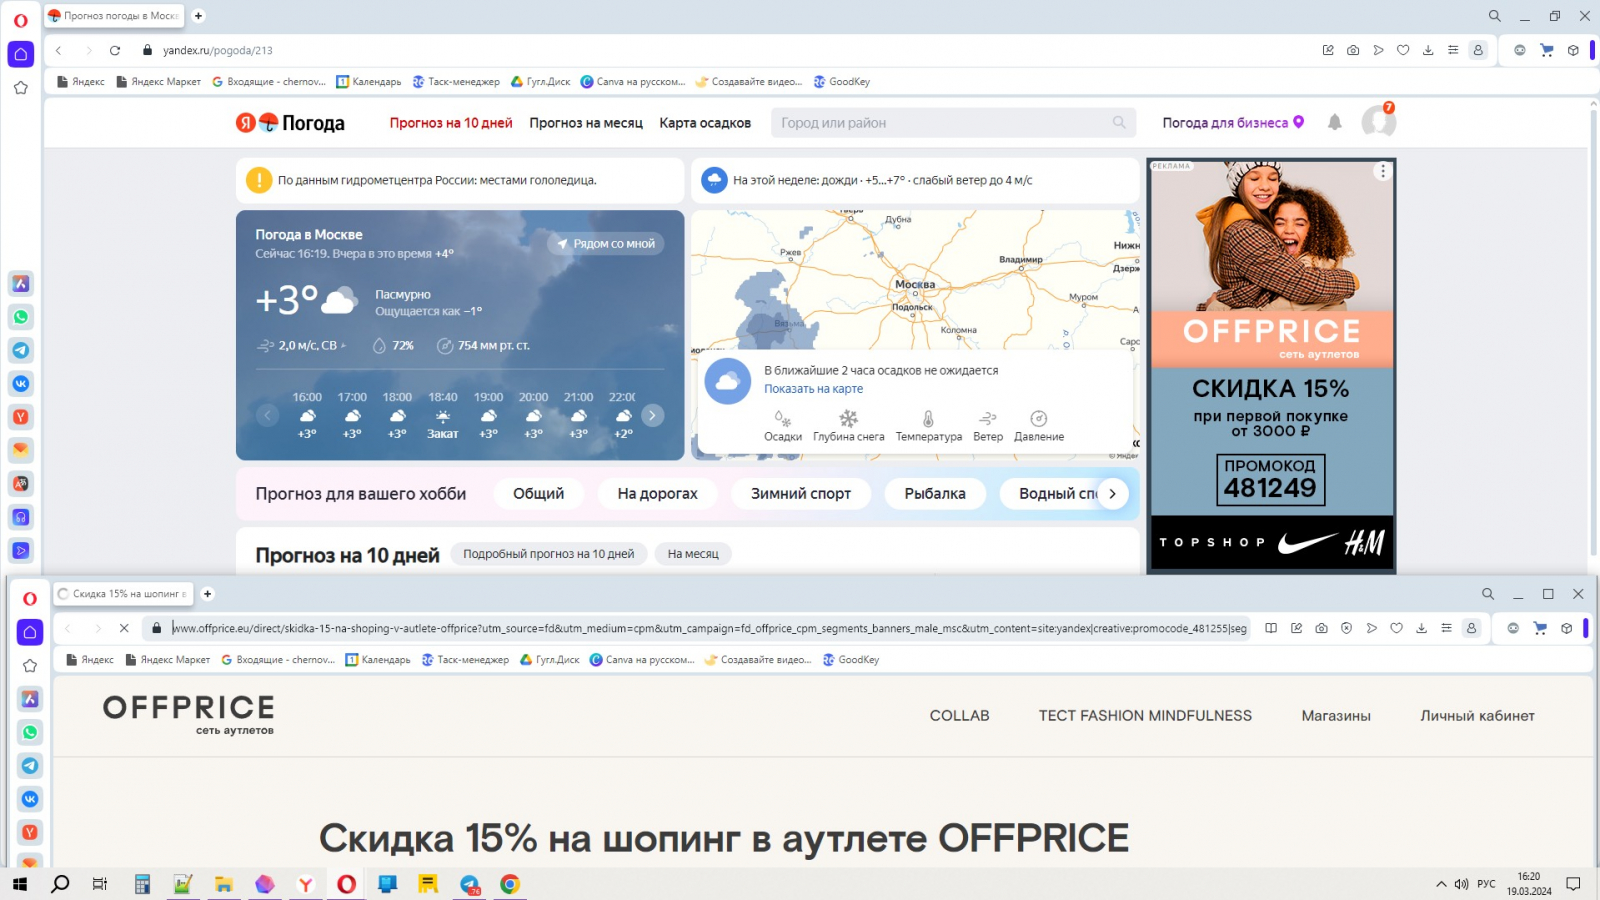Open VK in the weather window sidebar
The image size is (1600, 900).
[21, 383]
